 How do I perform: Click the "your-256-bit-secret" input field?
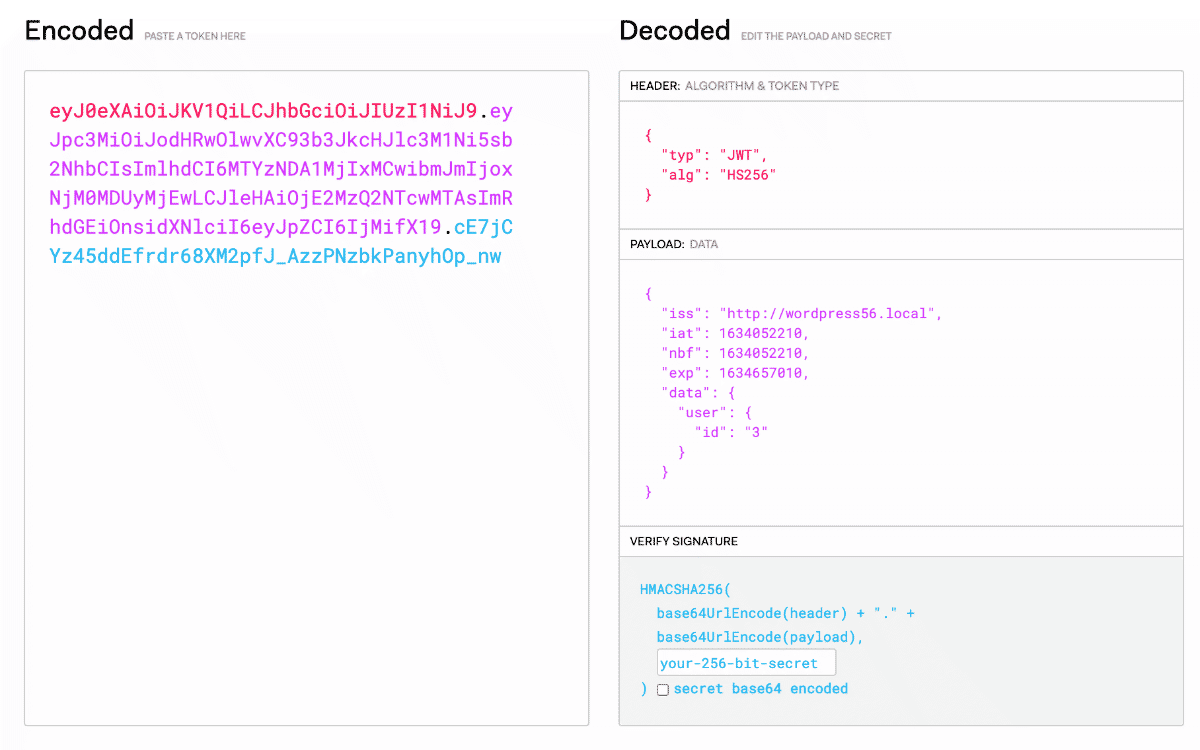click(x=745, y=662)
